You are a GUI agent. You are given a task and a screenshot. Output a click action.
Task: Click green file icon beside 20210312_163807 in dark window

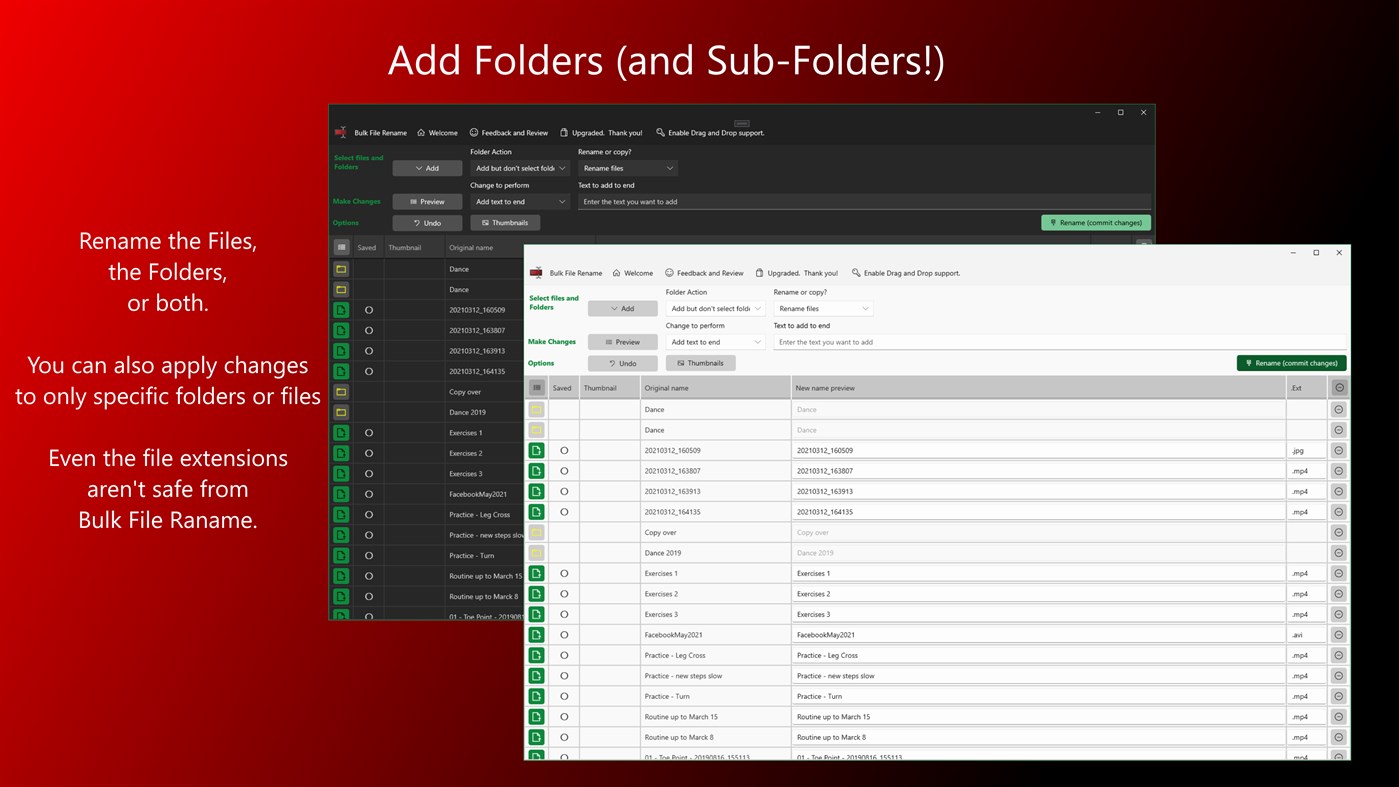pos(341,330)
